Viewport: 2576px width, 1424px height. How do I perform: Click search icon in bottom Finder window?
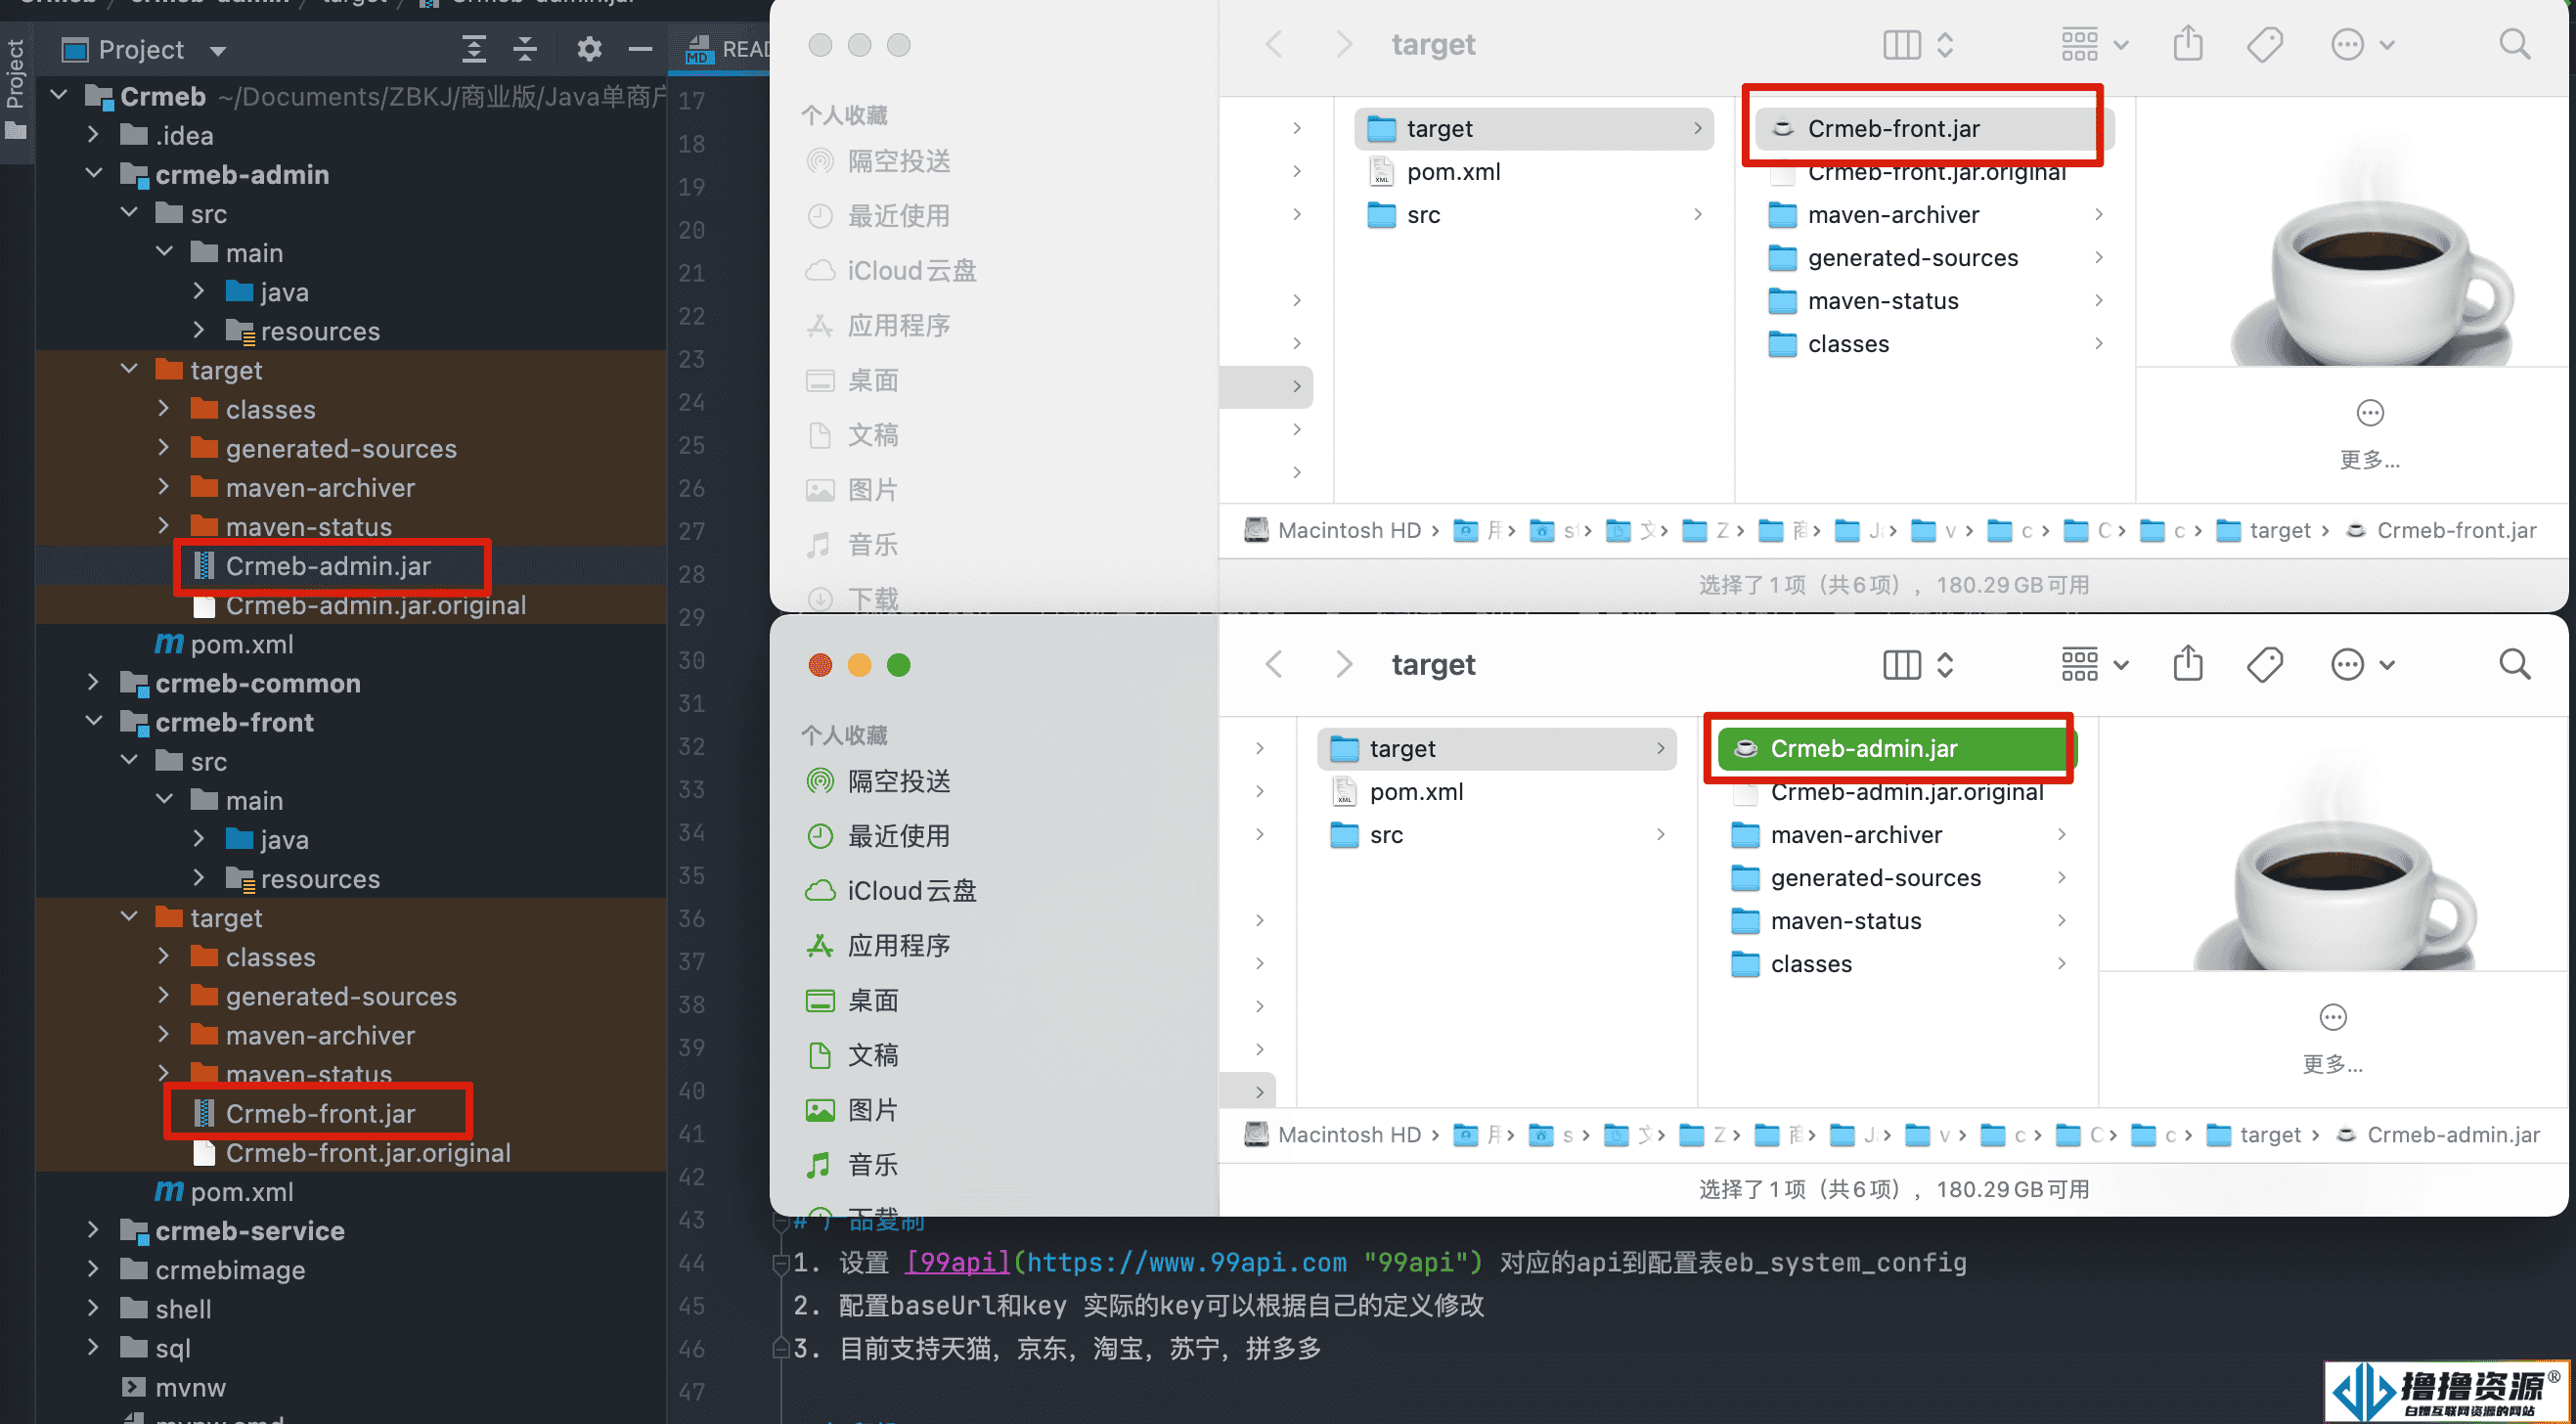tap(2514, 664)
